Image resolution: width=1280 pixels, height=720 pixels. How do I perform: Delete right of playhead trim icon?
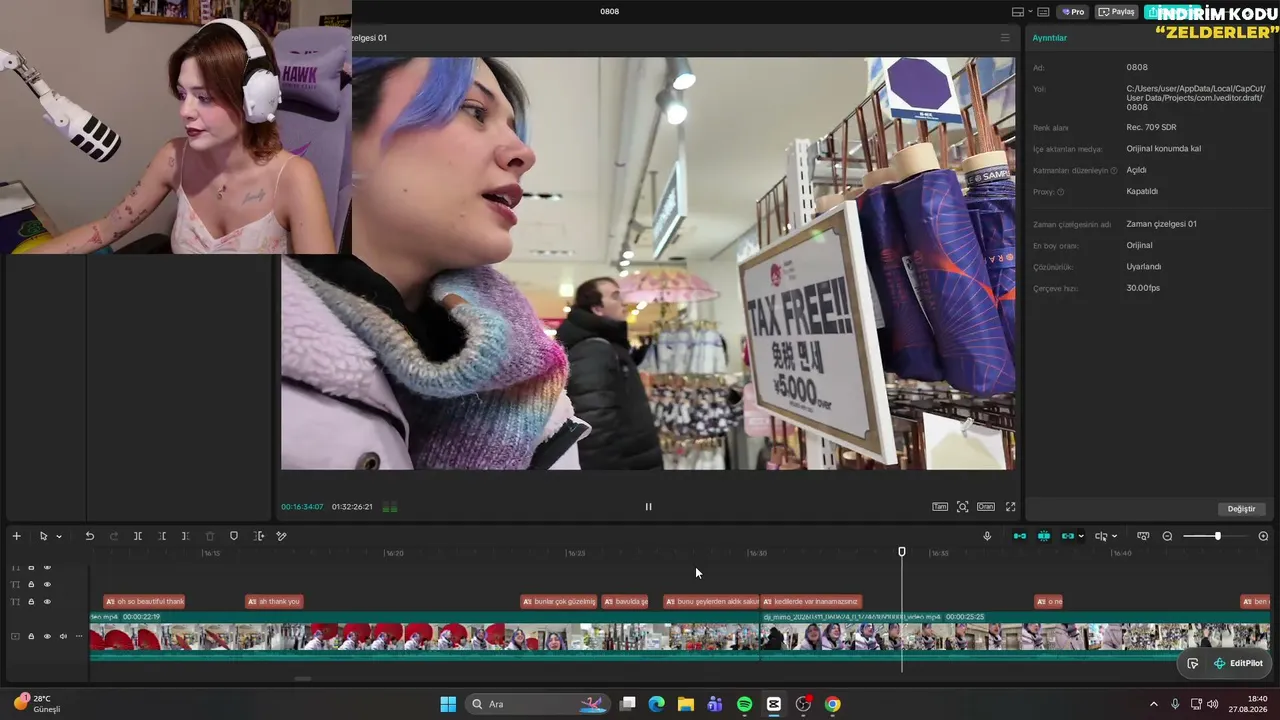(x=185, y=536)
